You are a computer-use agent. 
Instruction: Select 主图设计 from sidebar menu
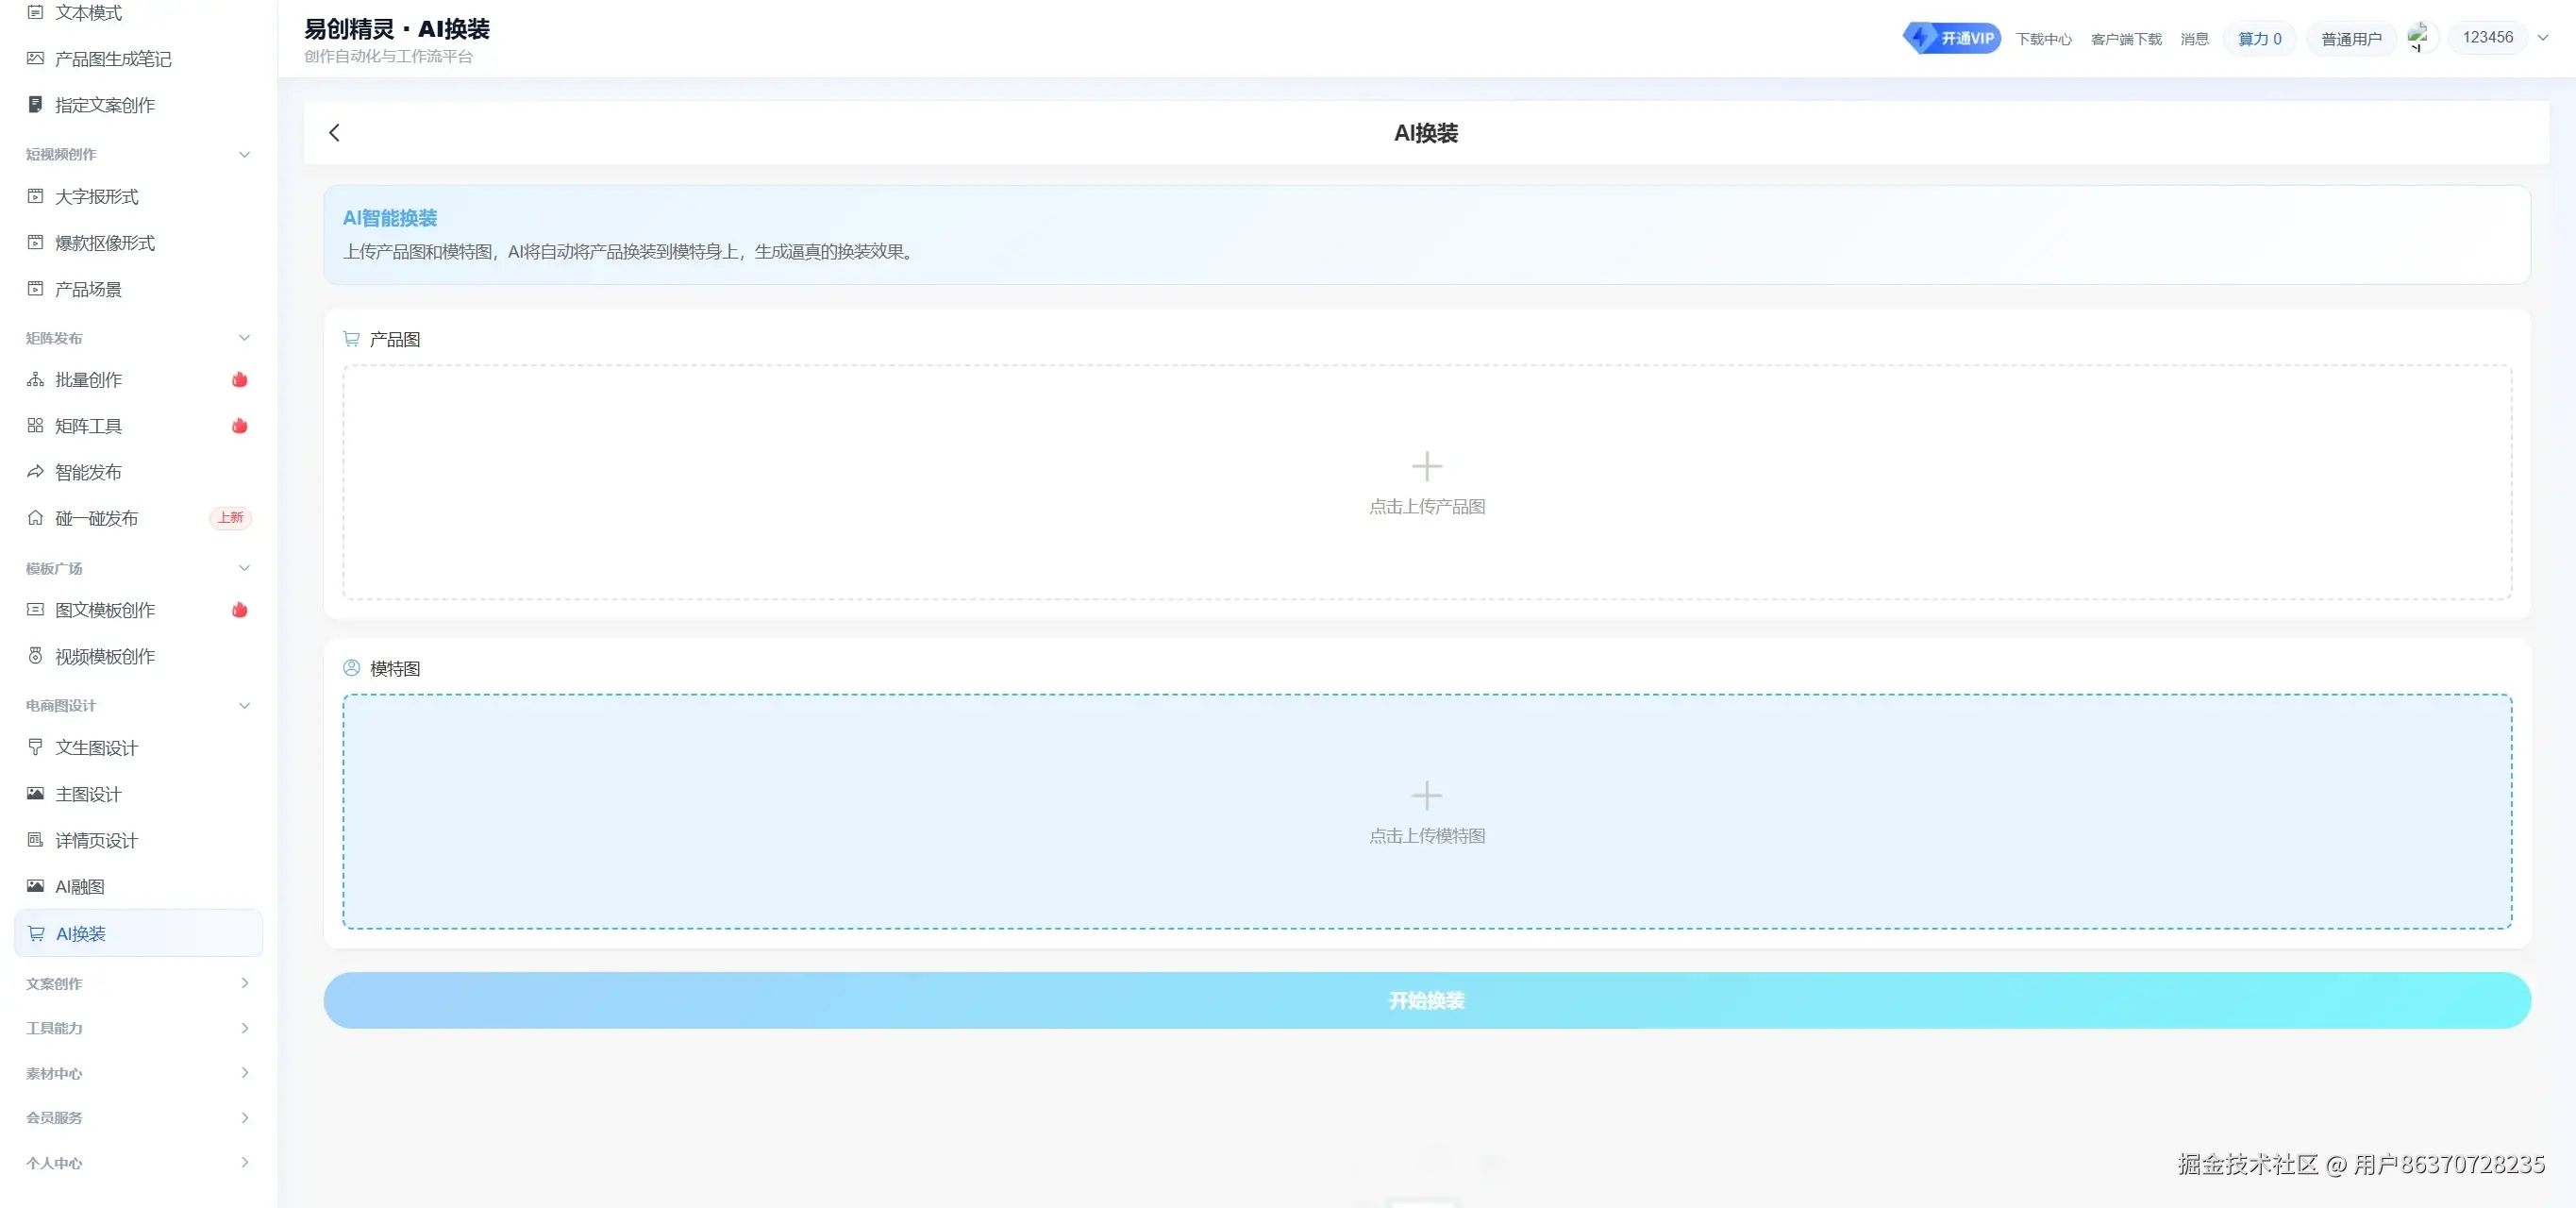tap(88, 794)
